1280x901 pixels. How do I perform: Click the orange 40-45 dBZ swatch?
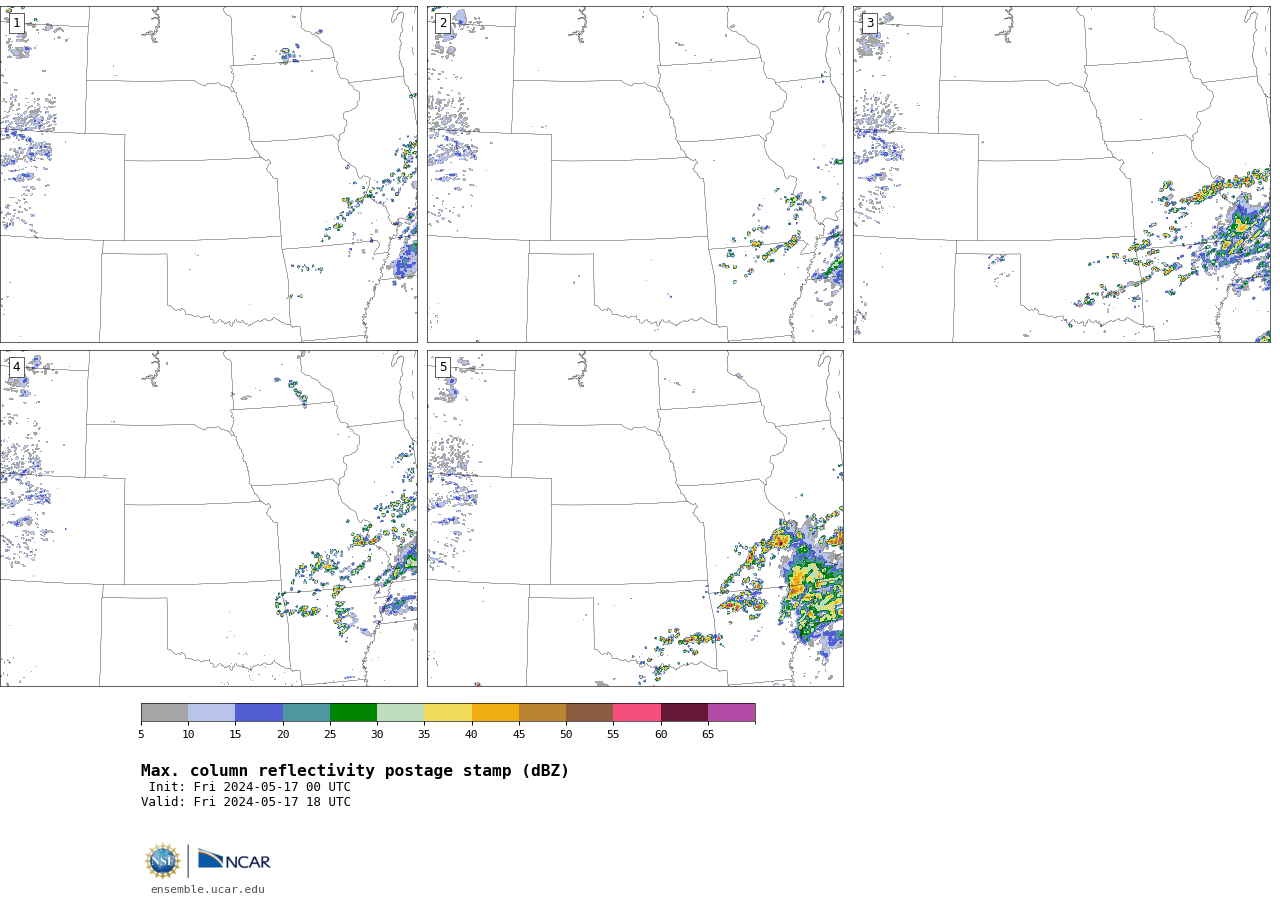(x=495, y=713)
